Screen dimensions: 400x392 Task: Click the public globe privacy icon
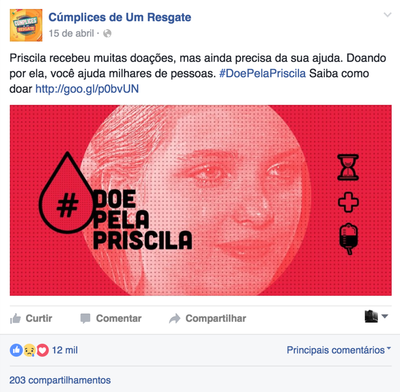(x=107, y=33)
